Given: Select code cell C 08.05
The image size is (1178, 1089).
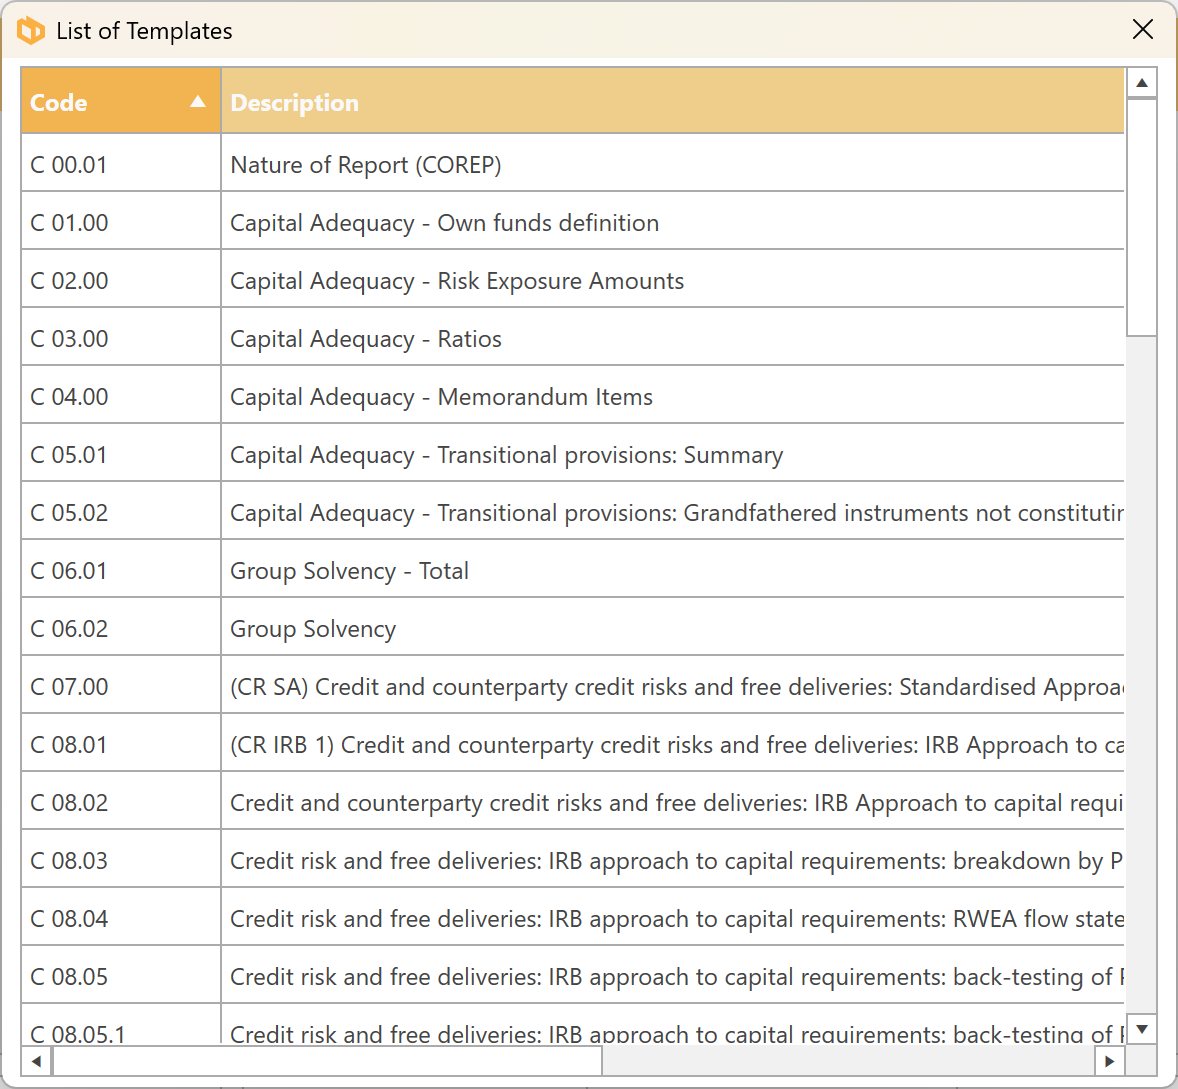Looking at the screenshot, I should [121, 976].
